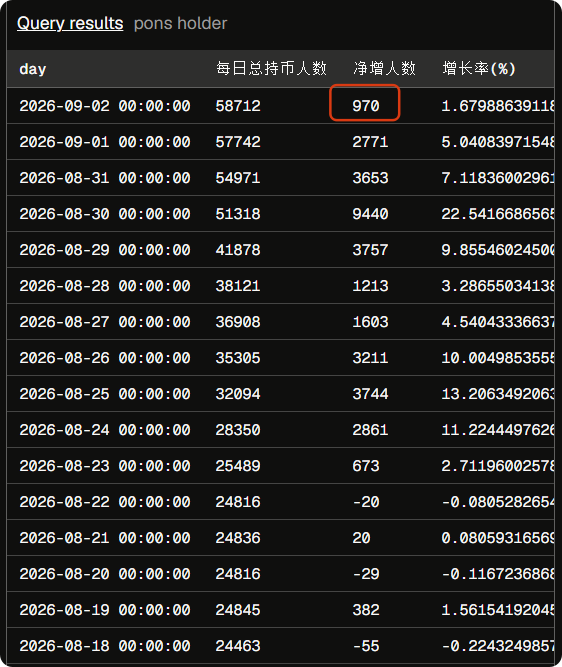This screenshot has width=562, height=667.
Task: Sort by the day column header
Action: click(33, 69)
